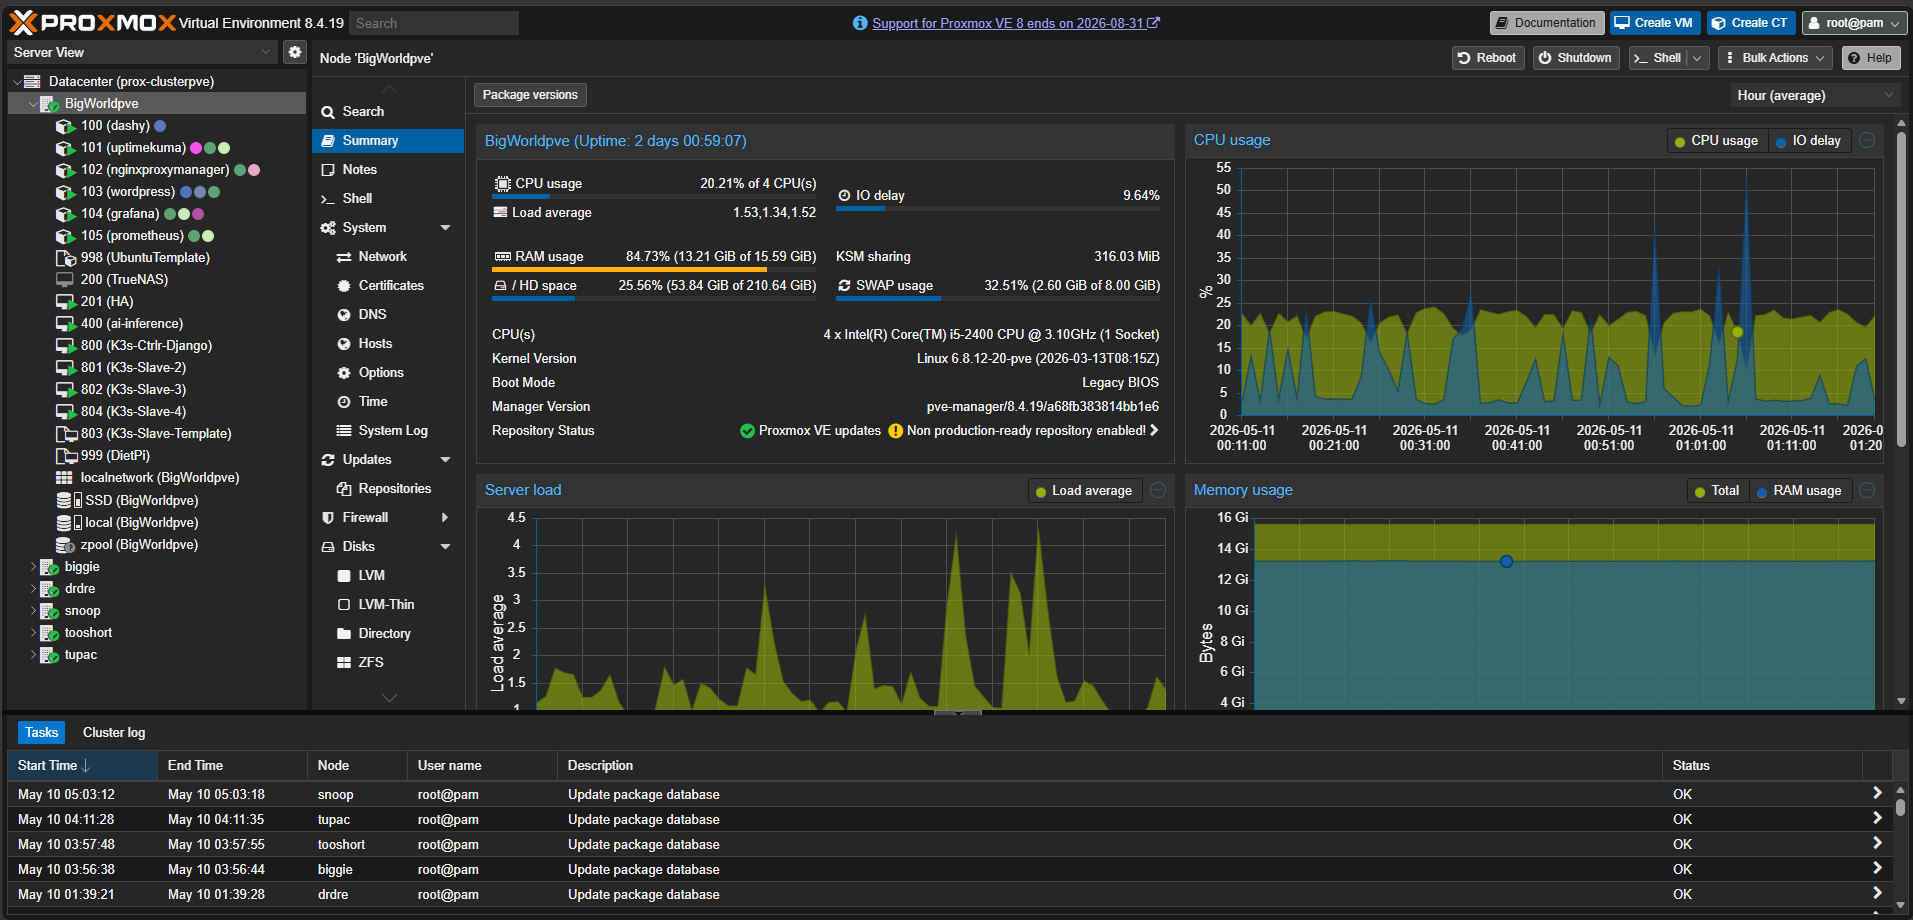Collapse the BigWorldpve node tree

coord(33,104)
